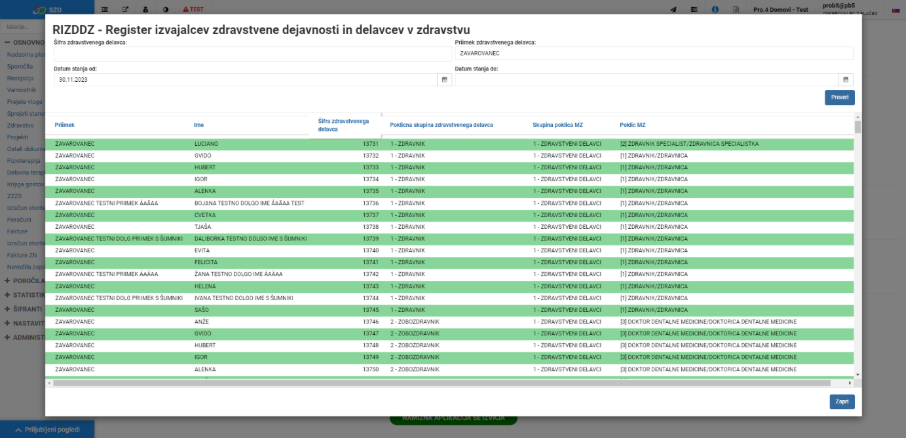The image size is (906, 438).
Task: Sort by Priimek column header
Action: pyautogui.click(x=65, y=125)
